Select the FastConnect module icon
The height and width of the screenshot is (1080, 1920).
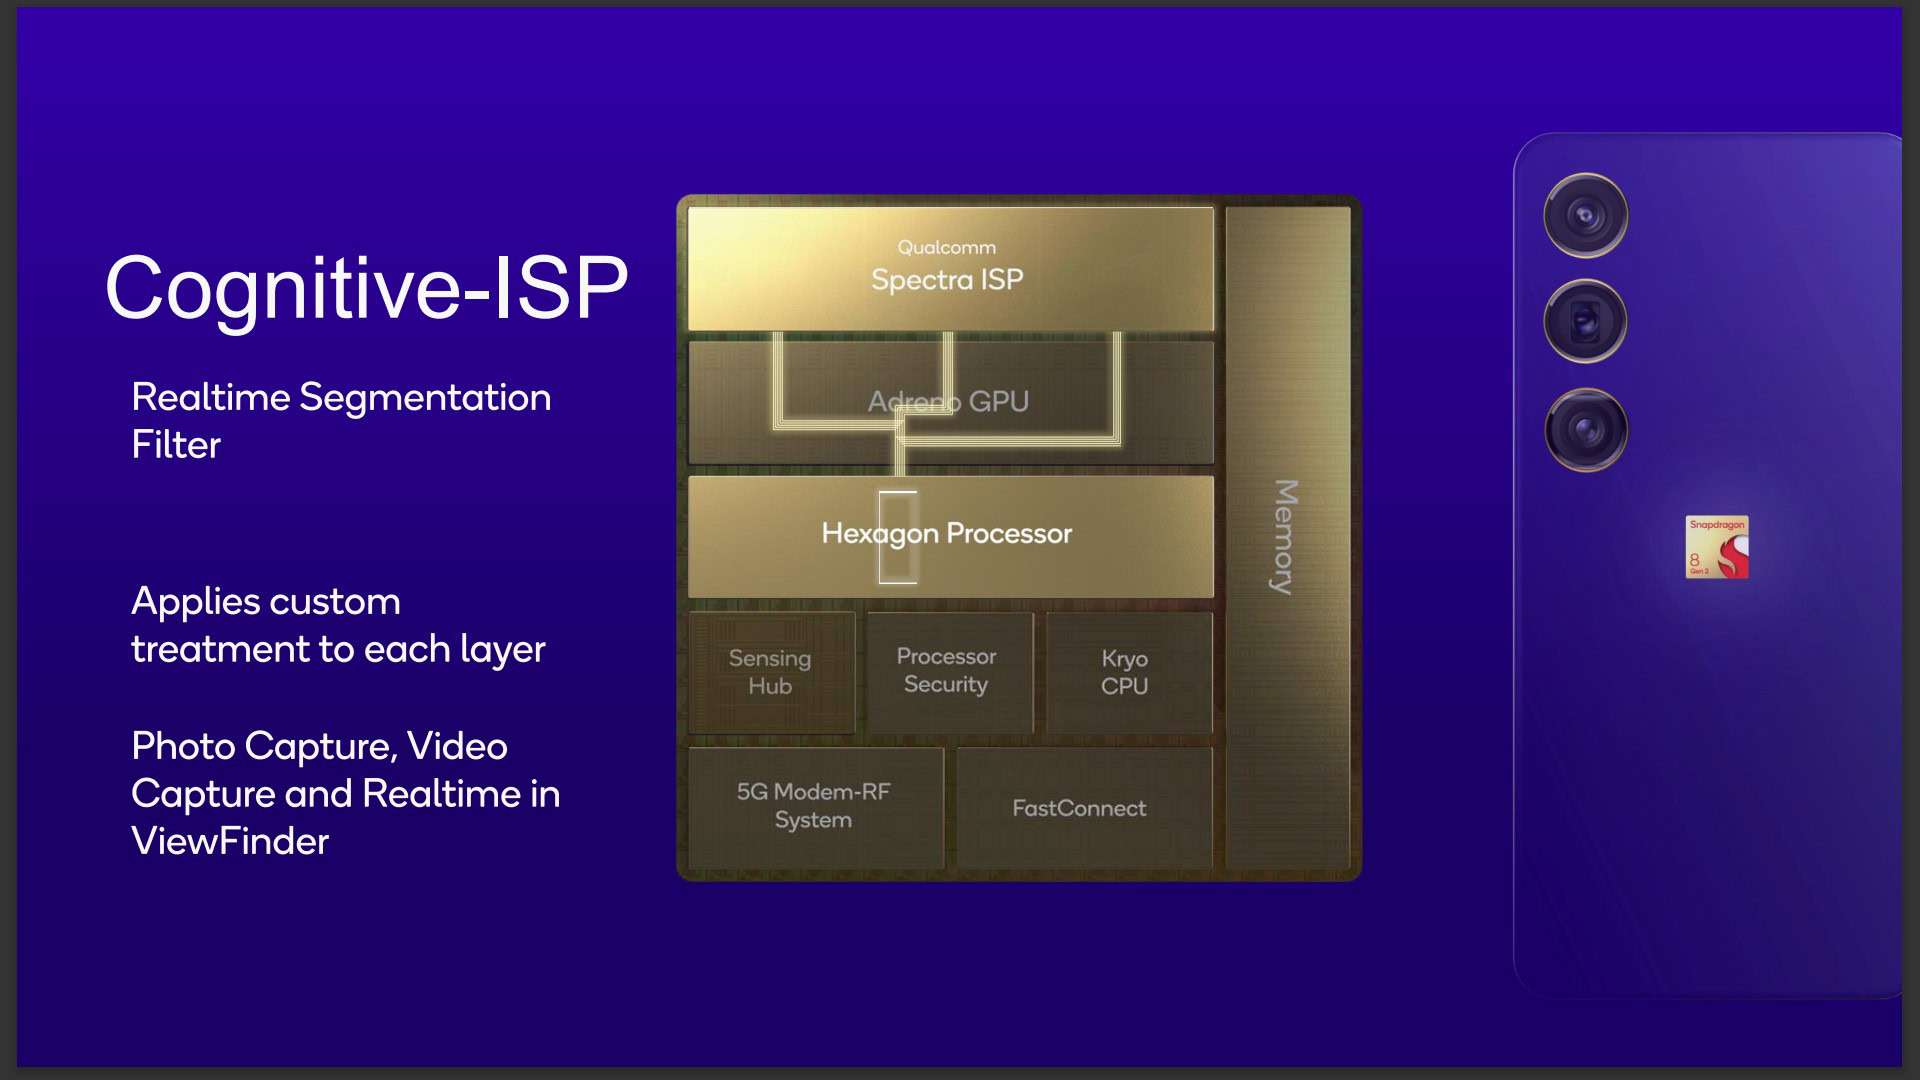[x=1081, y=807]
